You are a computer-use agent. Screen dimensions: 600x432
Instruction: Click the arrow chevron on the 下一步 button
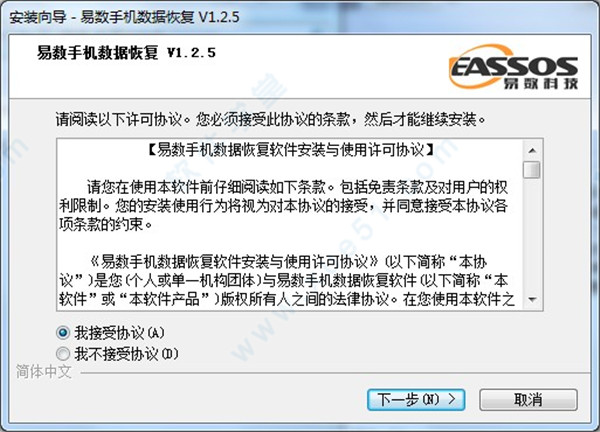click(x=452, y=399)
